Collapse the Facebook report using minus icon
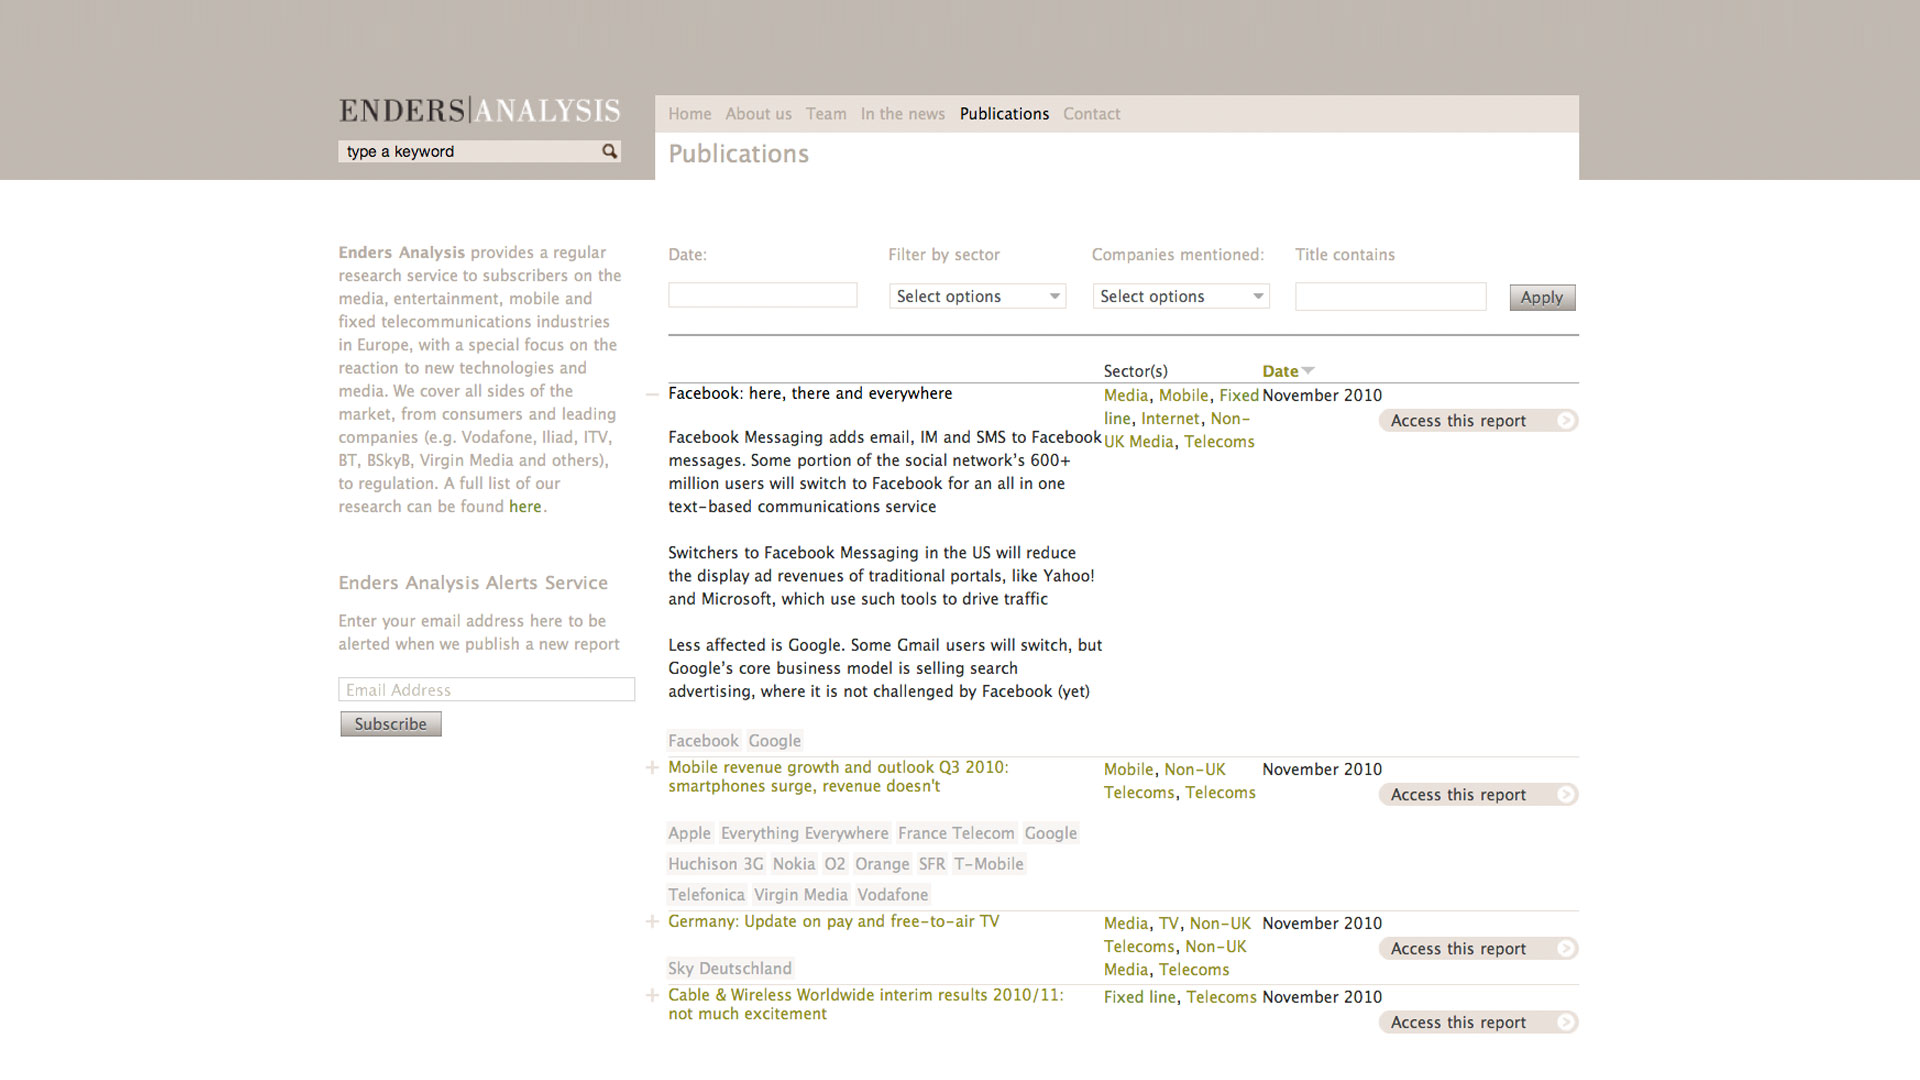 652,395
